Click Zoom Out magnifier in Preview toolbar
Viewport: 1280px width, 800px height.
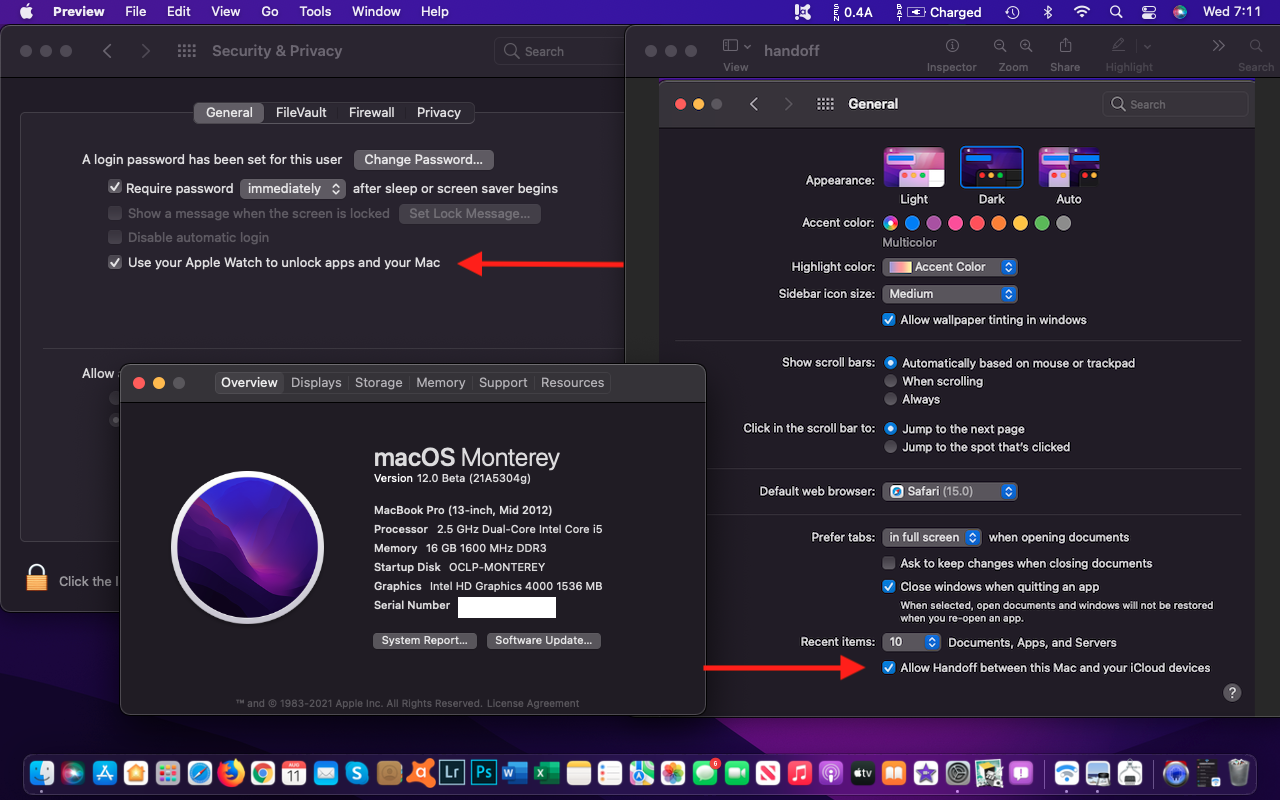click(x=1000, y=46)
